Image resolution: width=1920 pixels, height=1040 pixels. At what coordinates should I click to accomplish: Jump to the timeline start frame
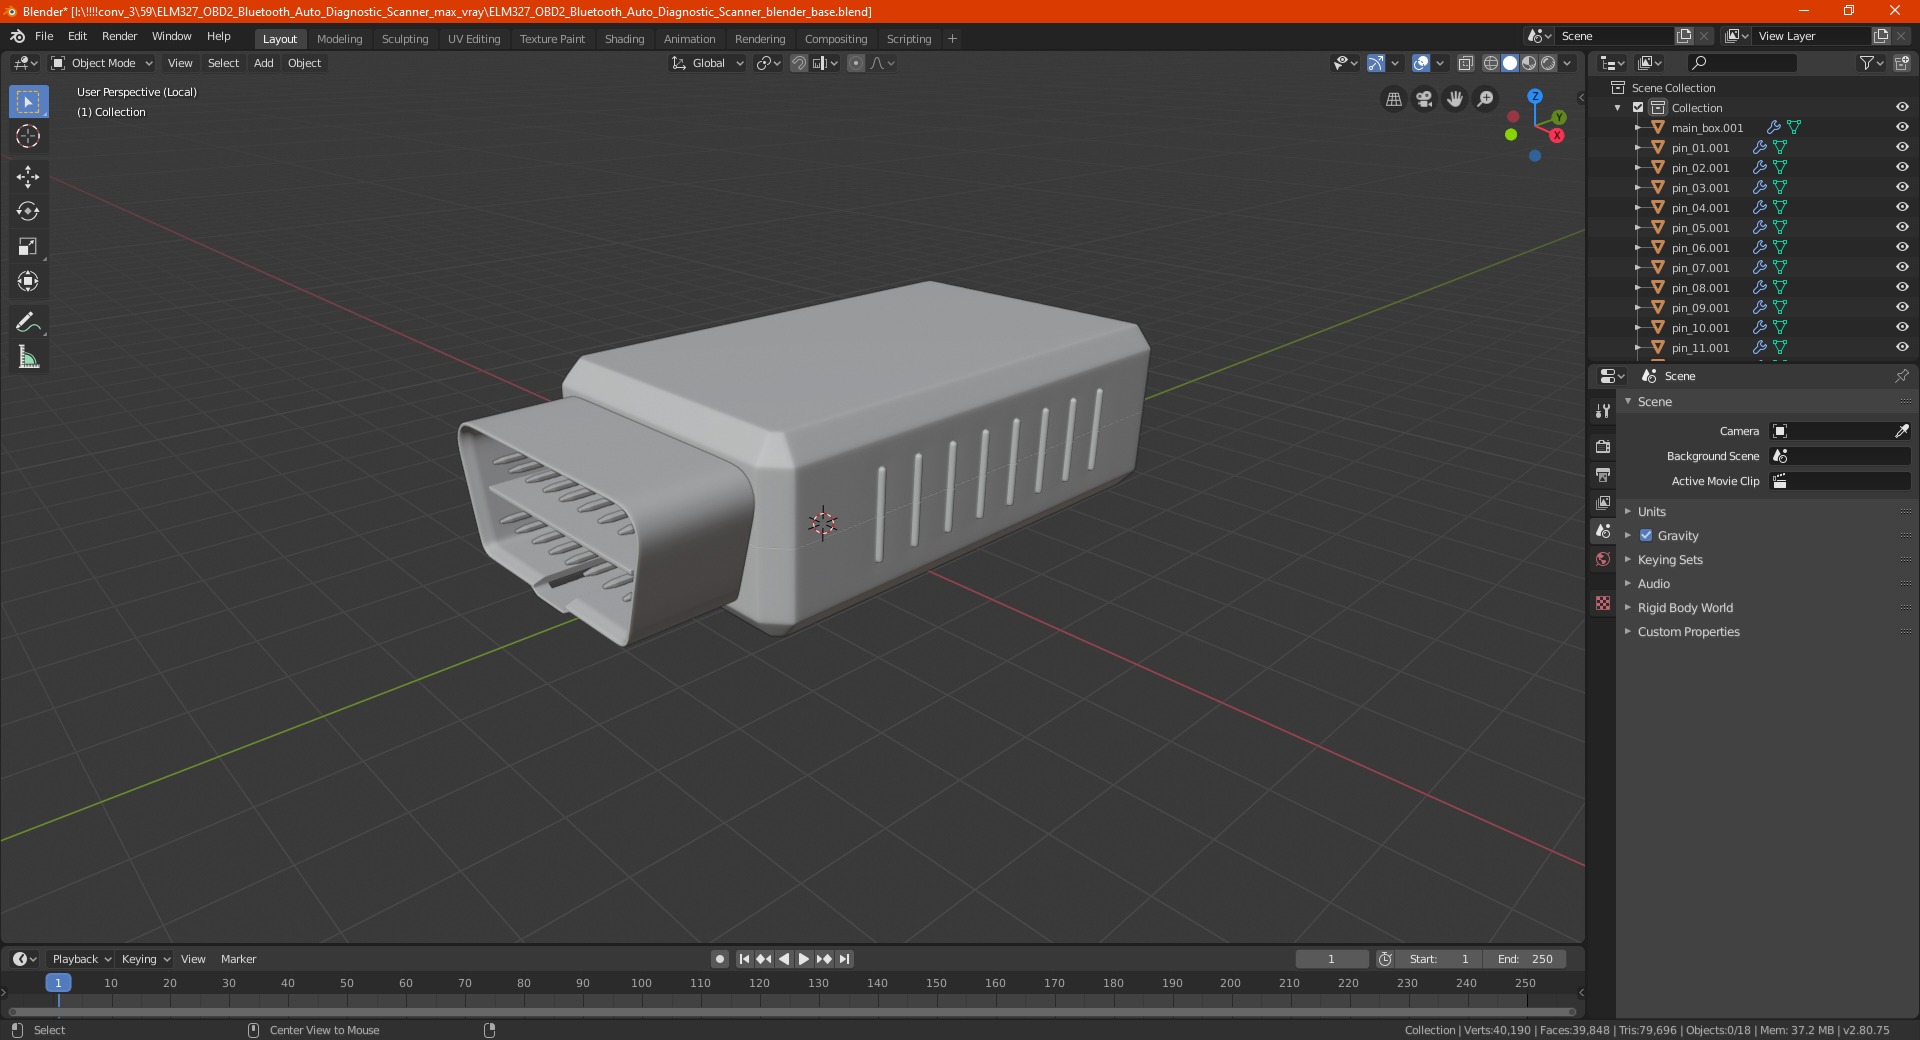pos(744,959)
